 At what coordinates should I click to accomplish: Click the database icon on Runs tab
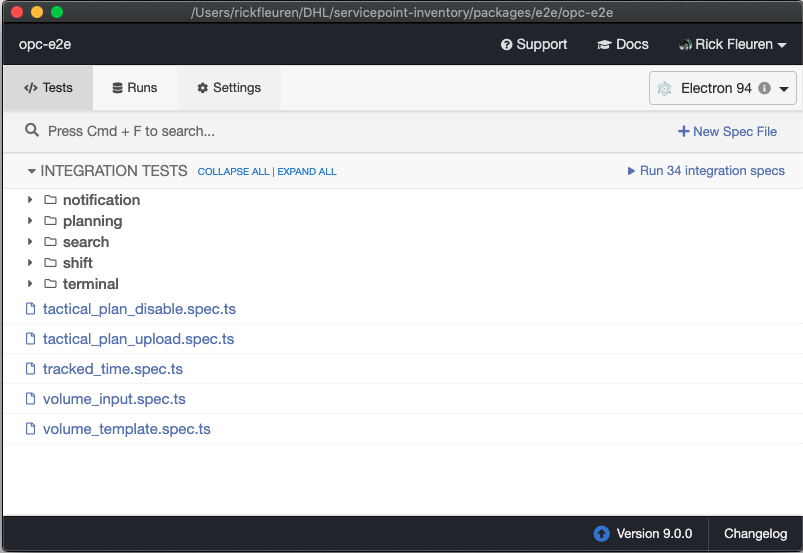coord(117,88)
